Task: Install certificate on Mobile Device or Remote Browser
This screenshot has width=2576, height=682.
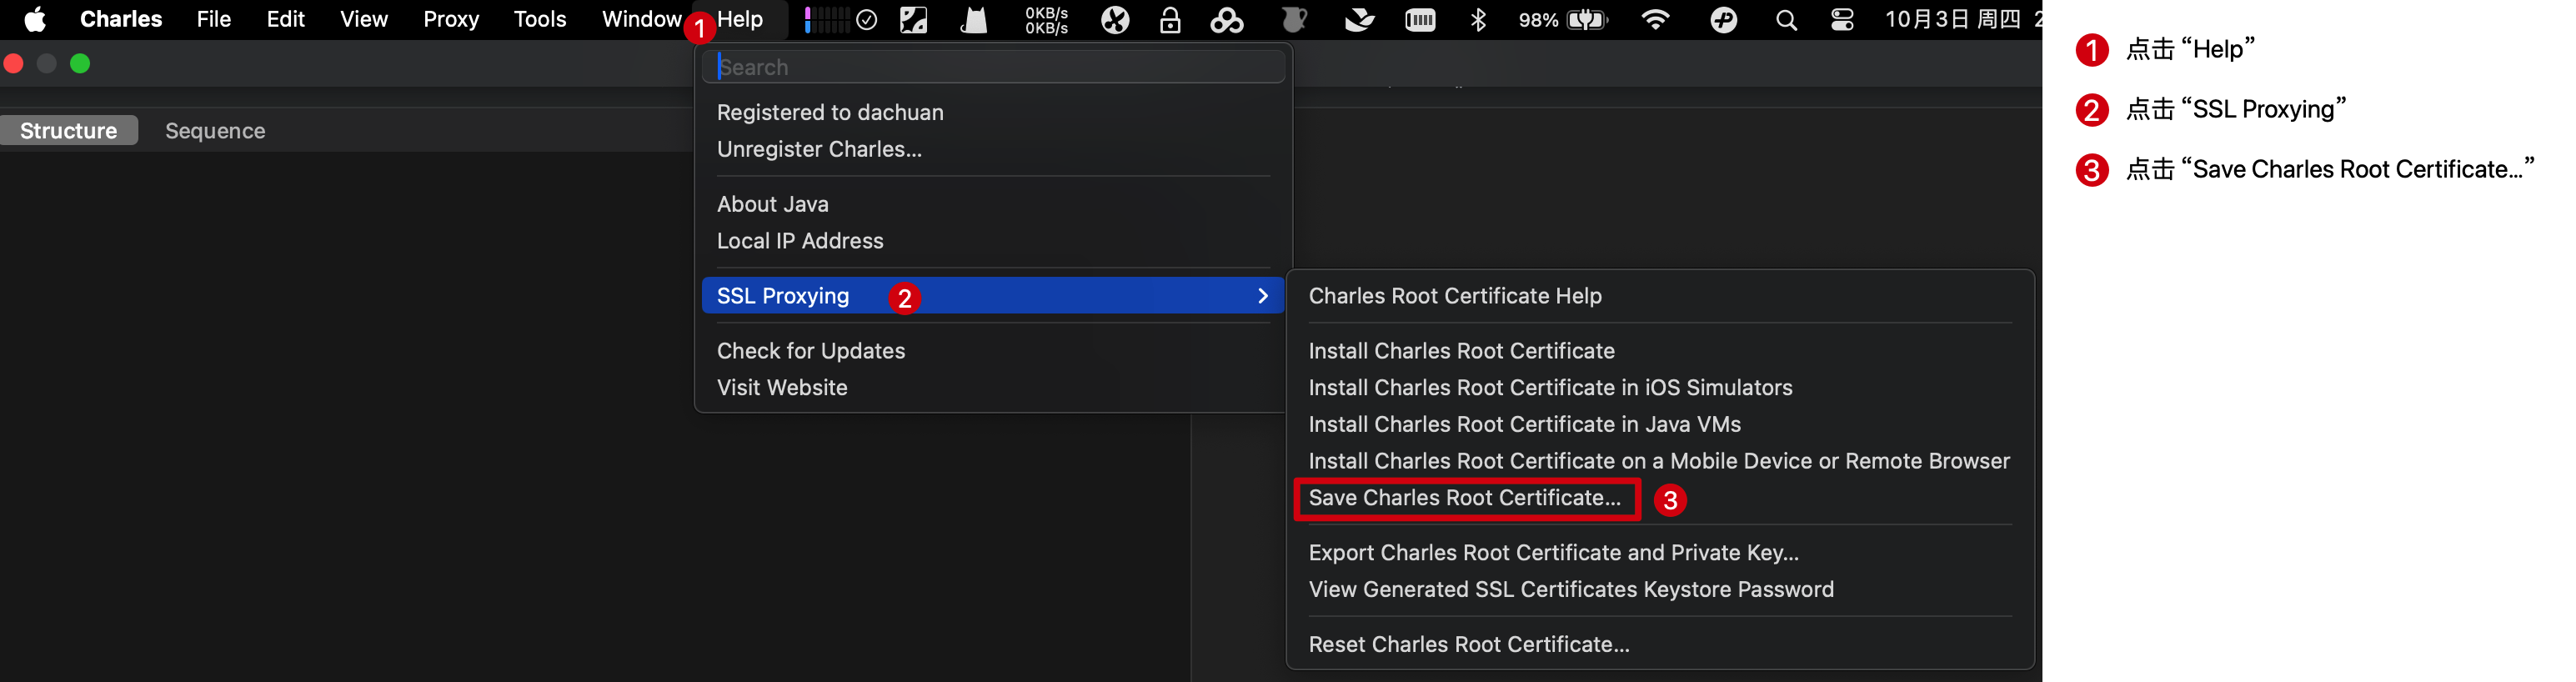Action: tap(1658, 461)
